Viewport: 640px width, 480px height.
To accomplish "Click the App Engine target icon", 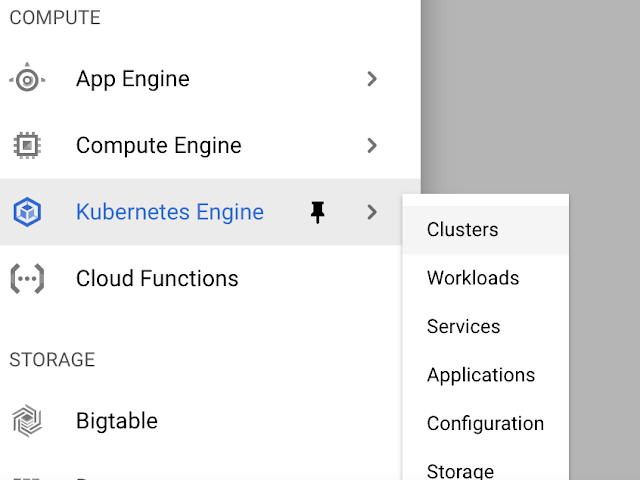I will click(x=27, y=79).
